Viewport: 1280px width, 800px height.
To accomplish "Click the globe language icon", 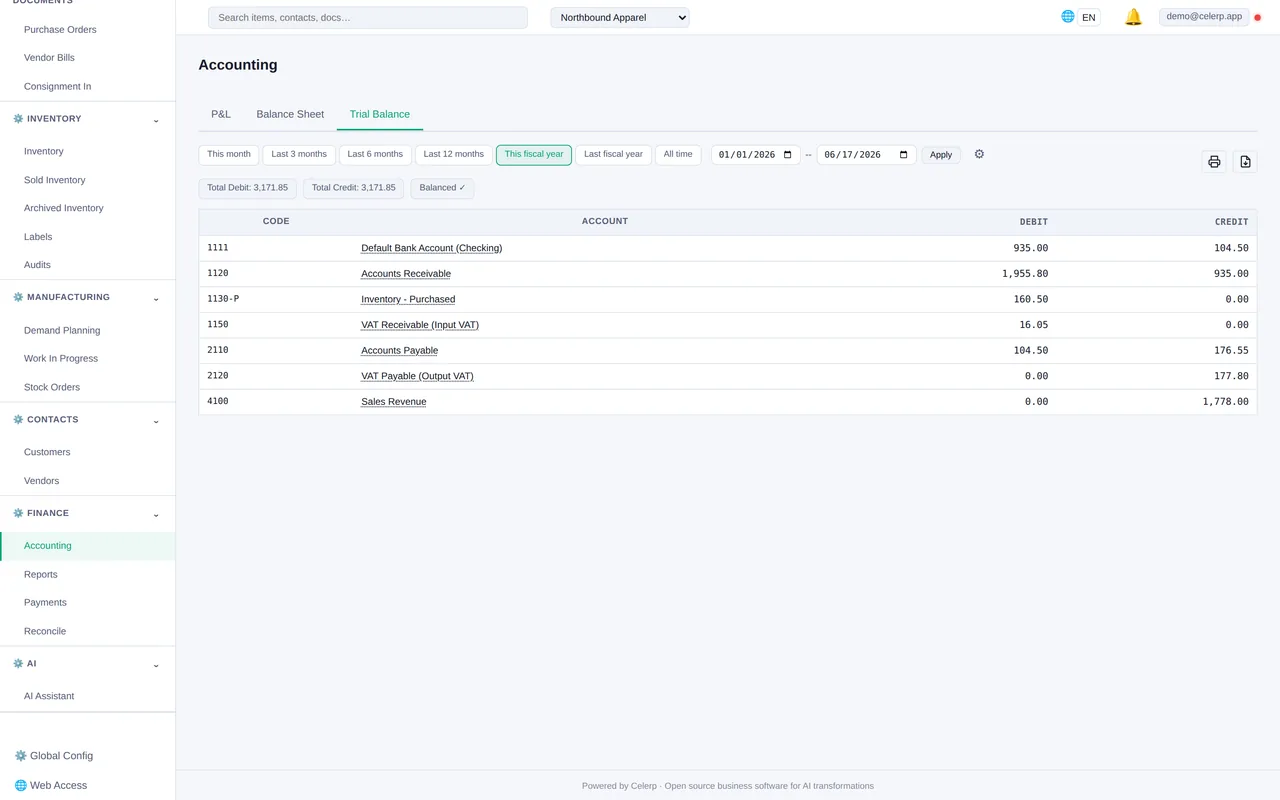I will coord(1067,16).
